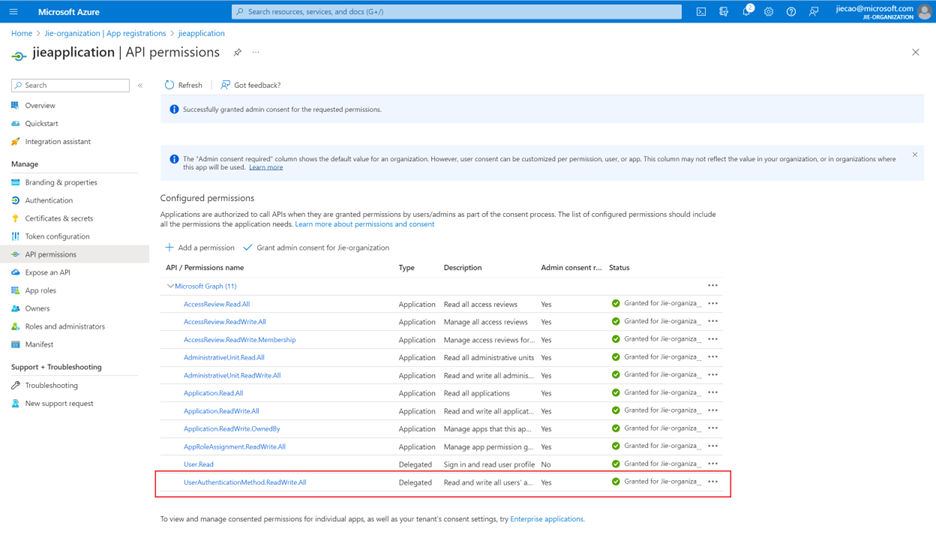Open Quickstart in left menu

(41, 124)
